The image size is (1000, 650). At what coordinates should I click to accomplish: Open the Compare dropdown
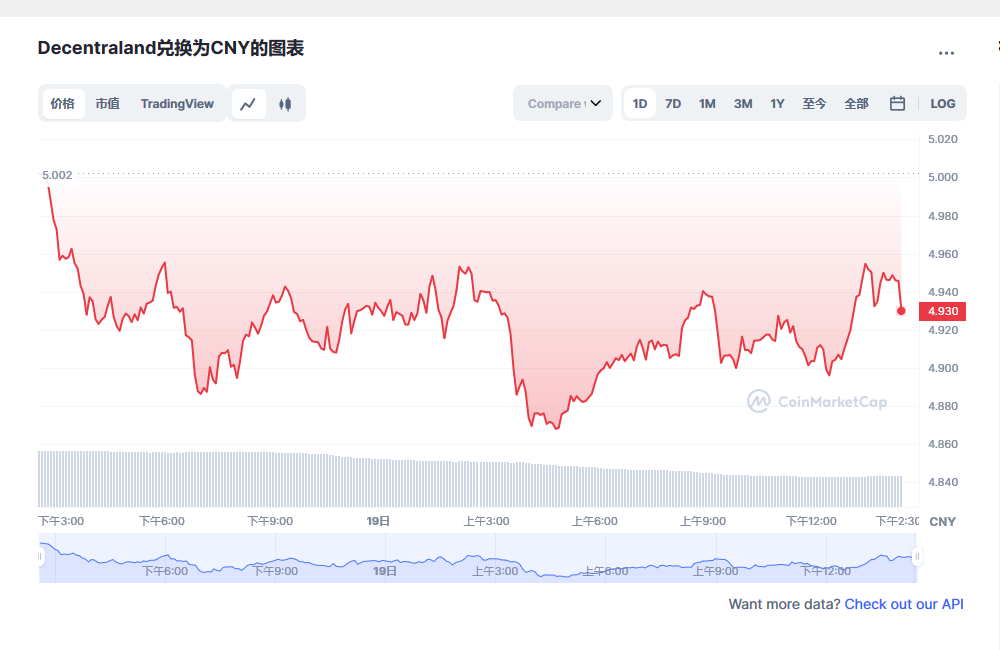563,103
